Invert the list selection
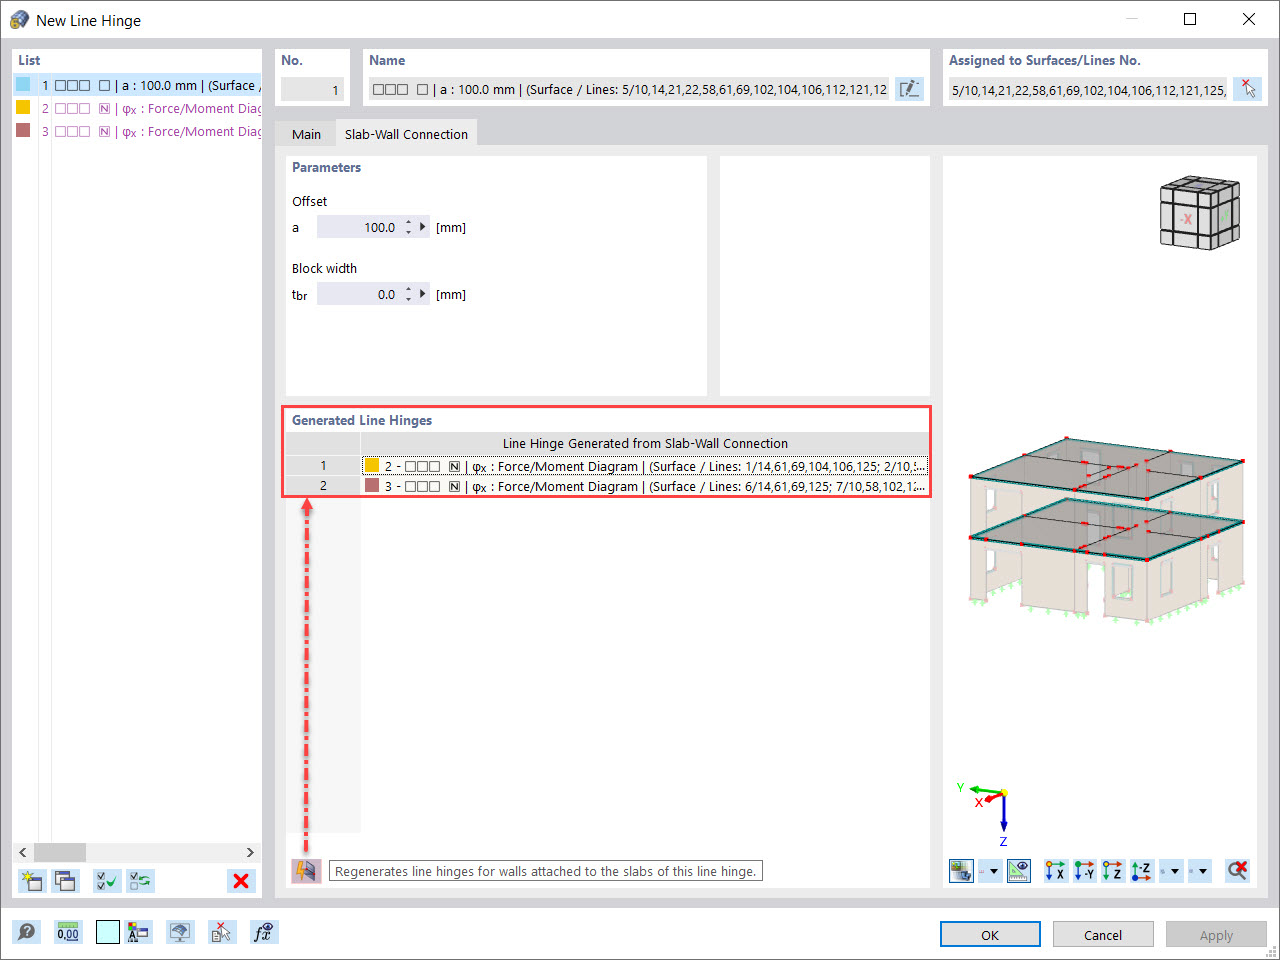The image size is (1280, 960). 141,881
